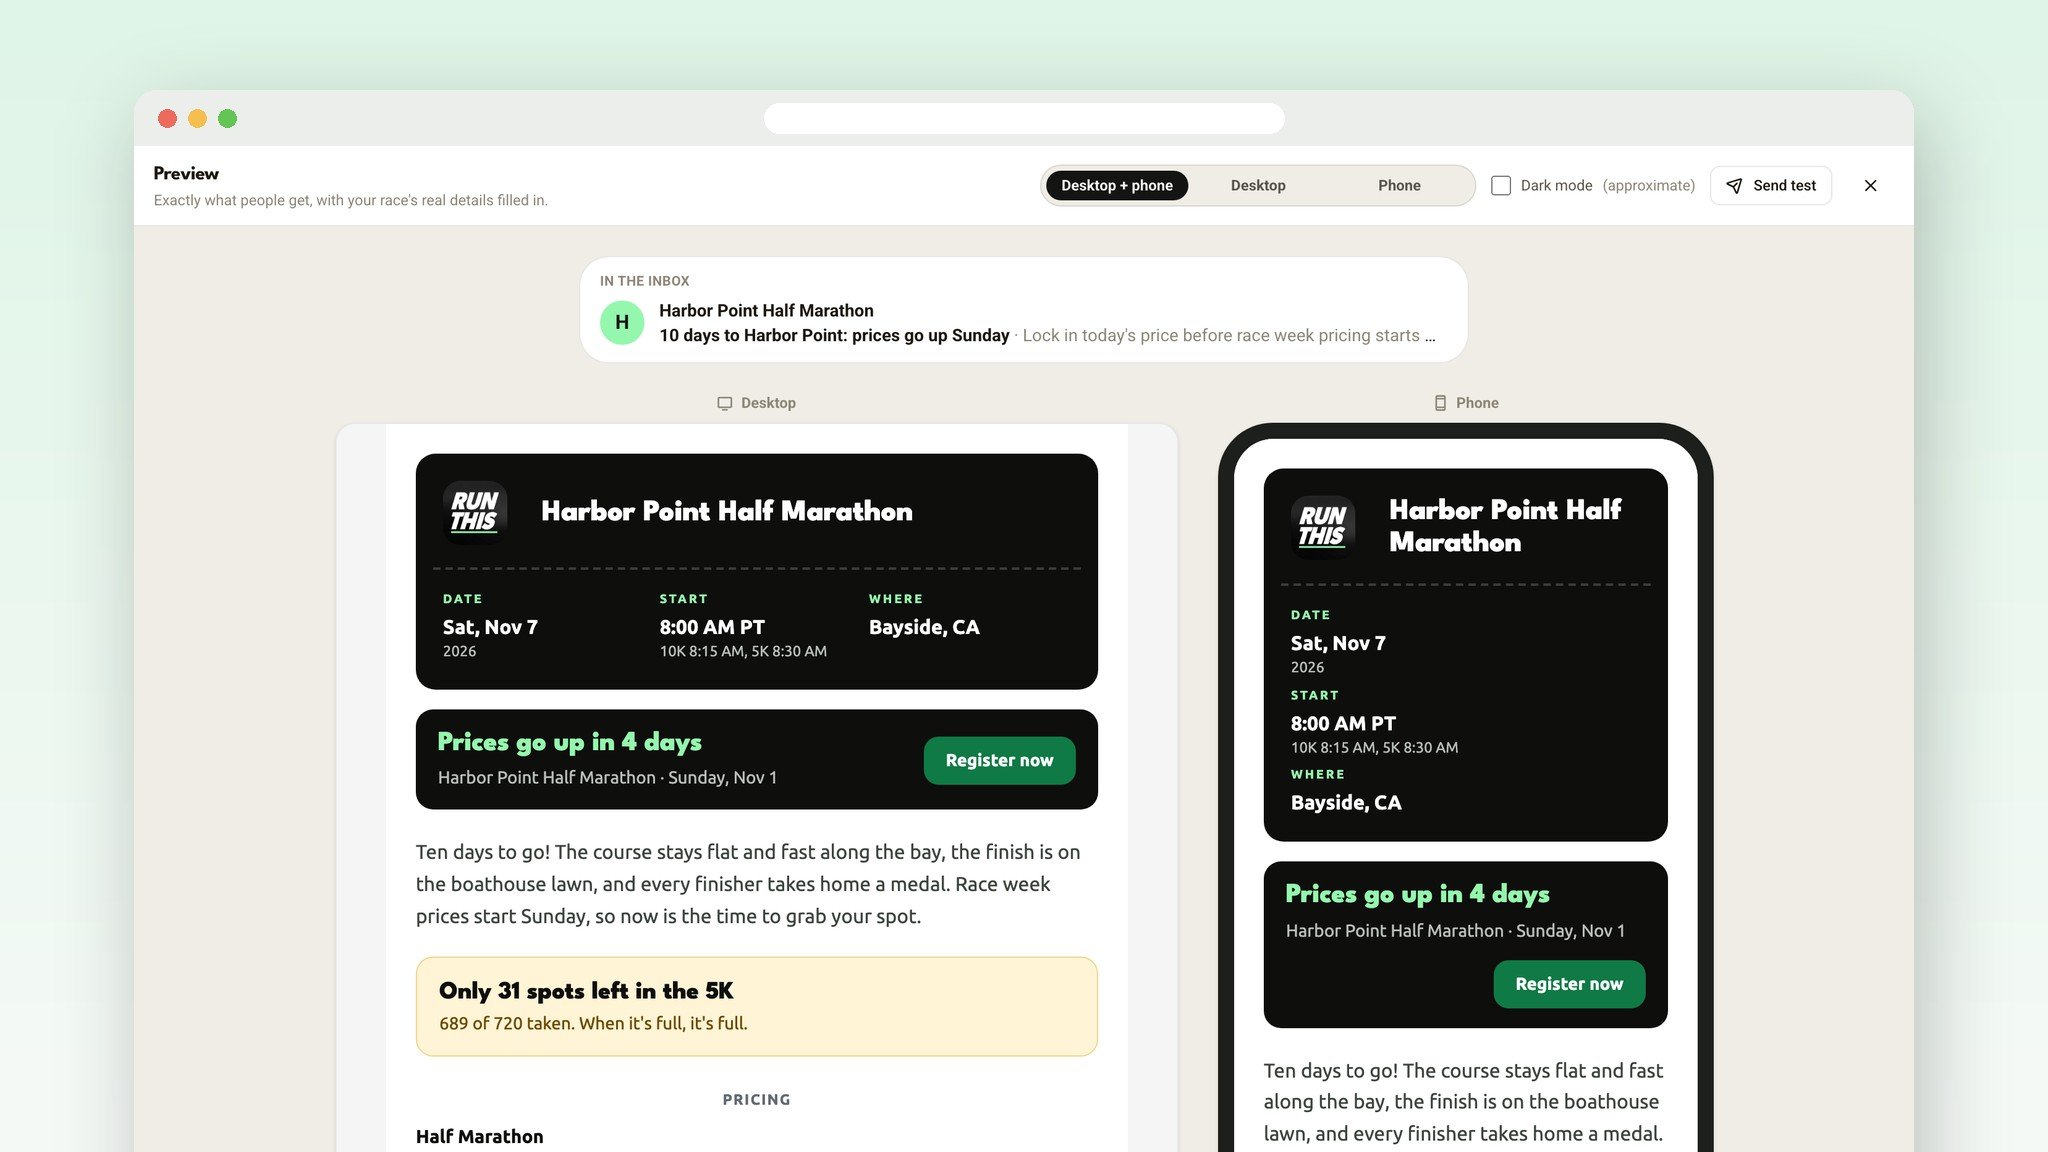Switch to Desktop only view

pyautogui.click(x=1258, y=186)
